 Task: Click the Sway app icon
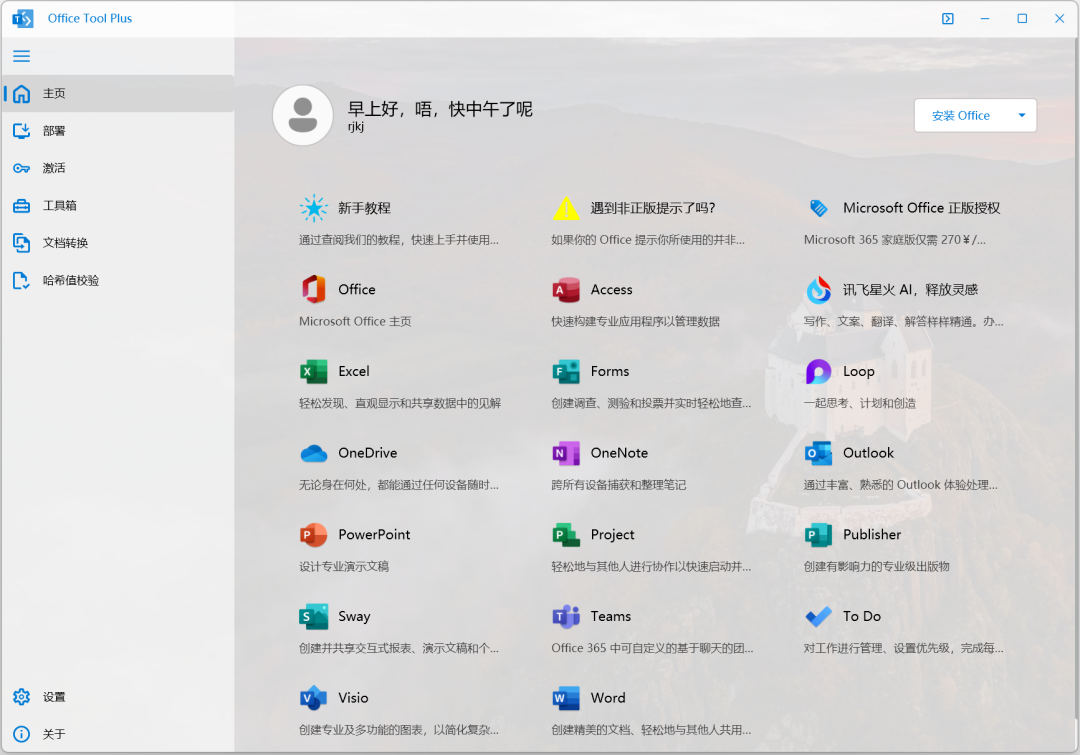point(314,616)
